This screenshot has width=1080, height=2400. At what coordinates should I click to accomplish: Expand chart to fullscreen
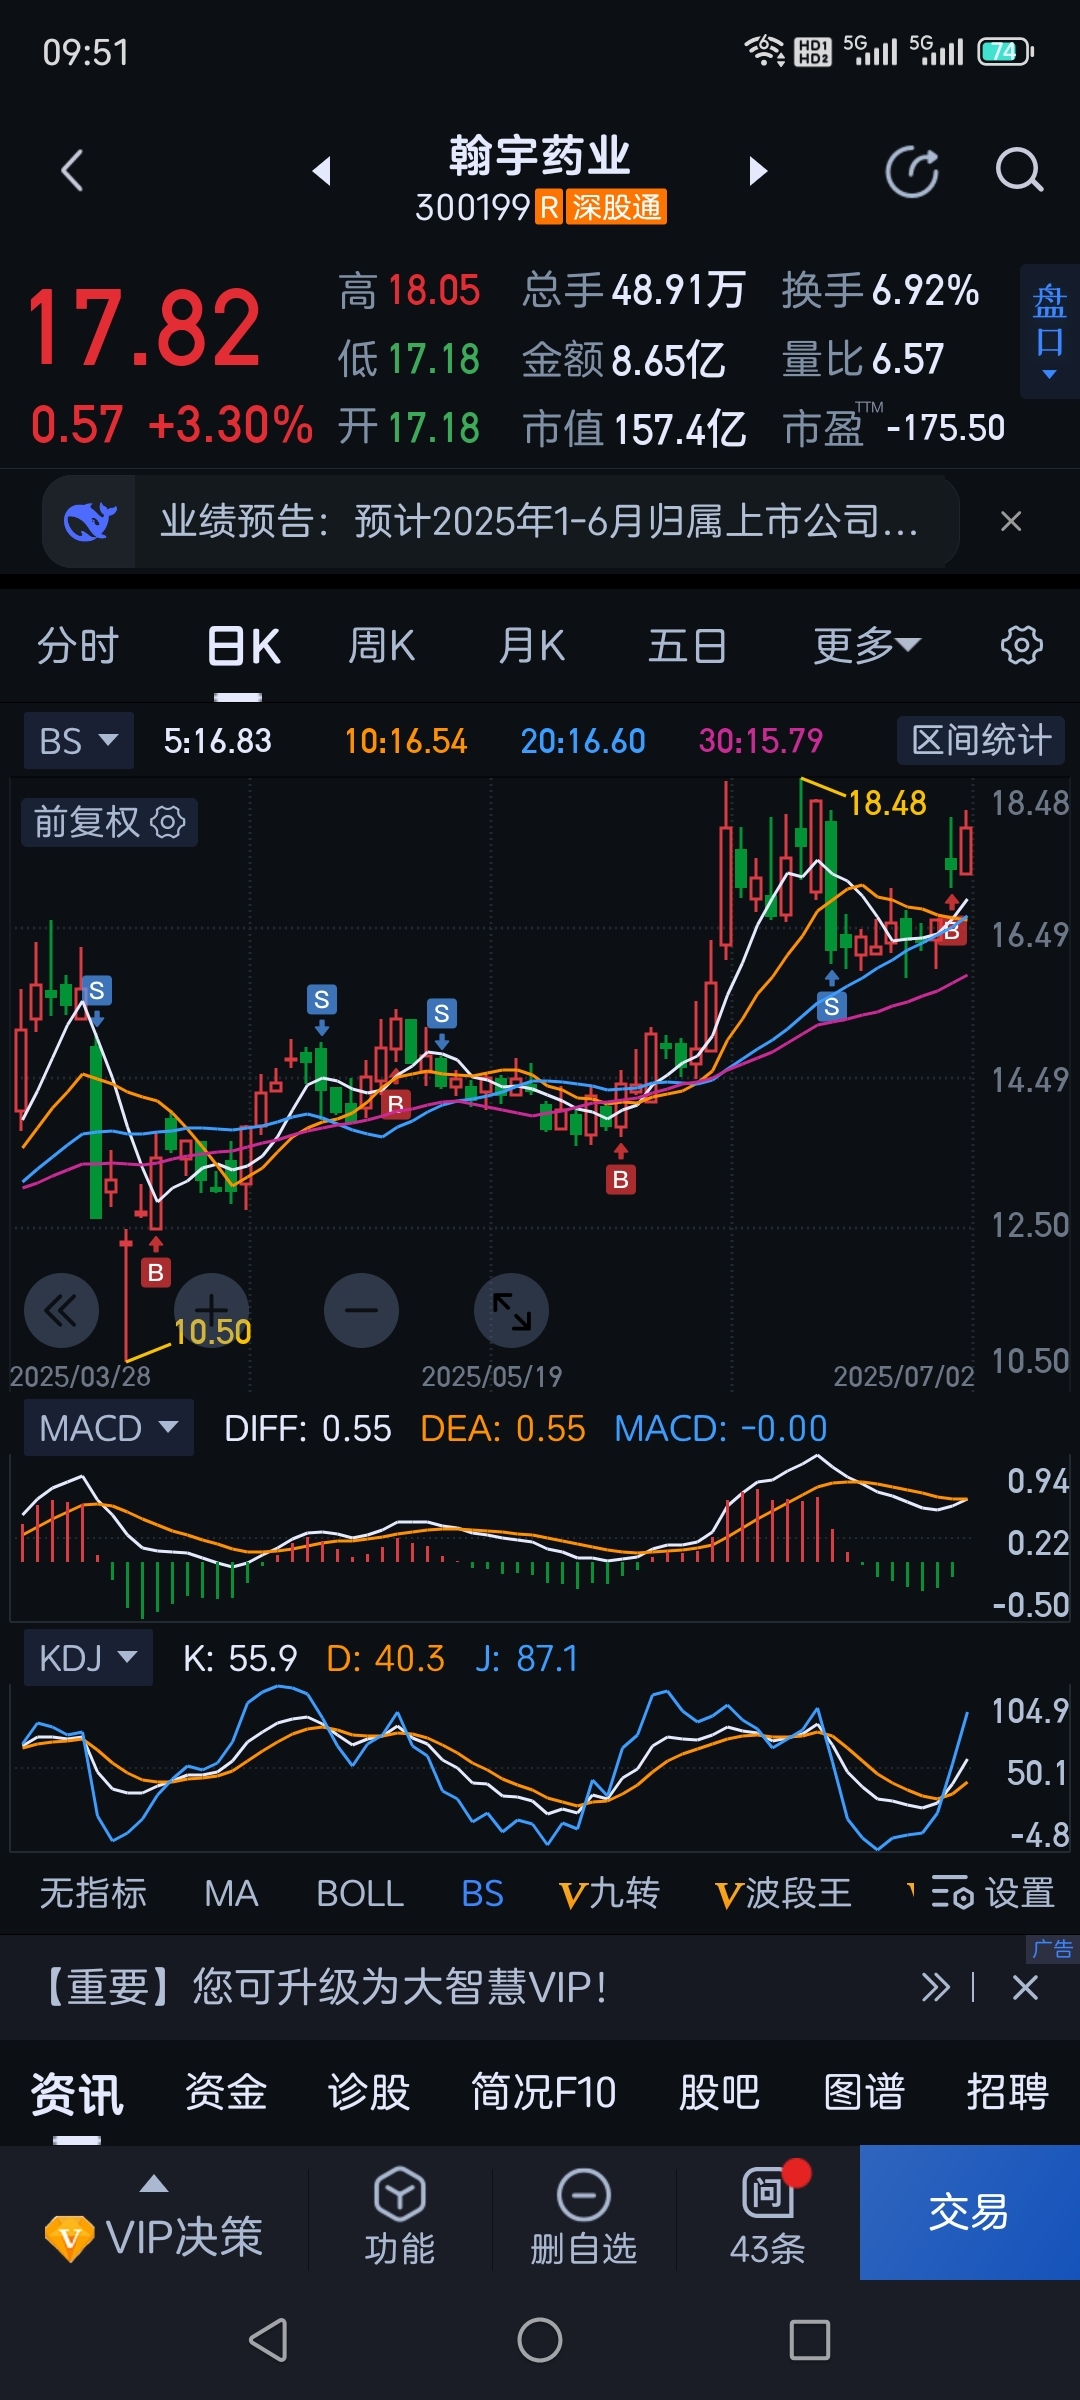pyautogui.click(x=511, y=1310)
